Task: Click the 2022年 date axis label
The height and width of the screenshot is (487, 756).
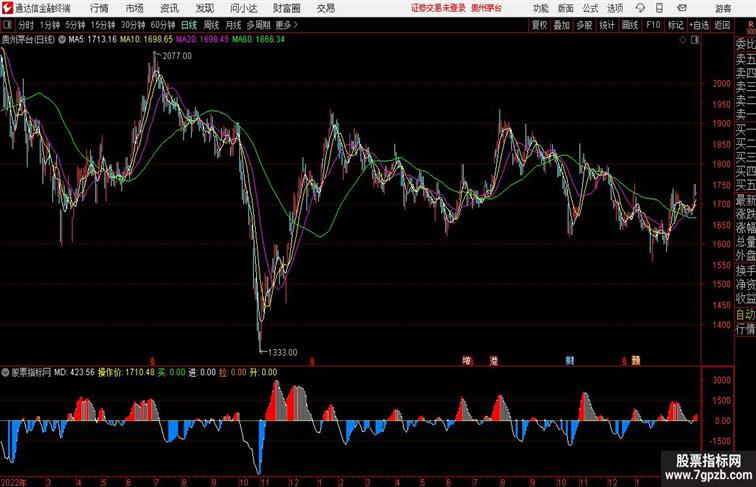Action: coord(14,482)
